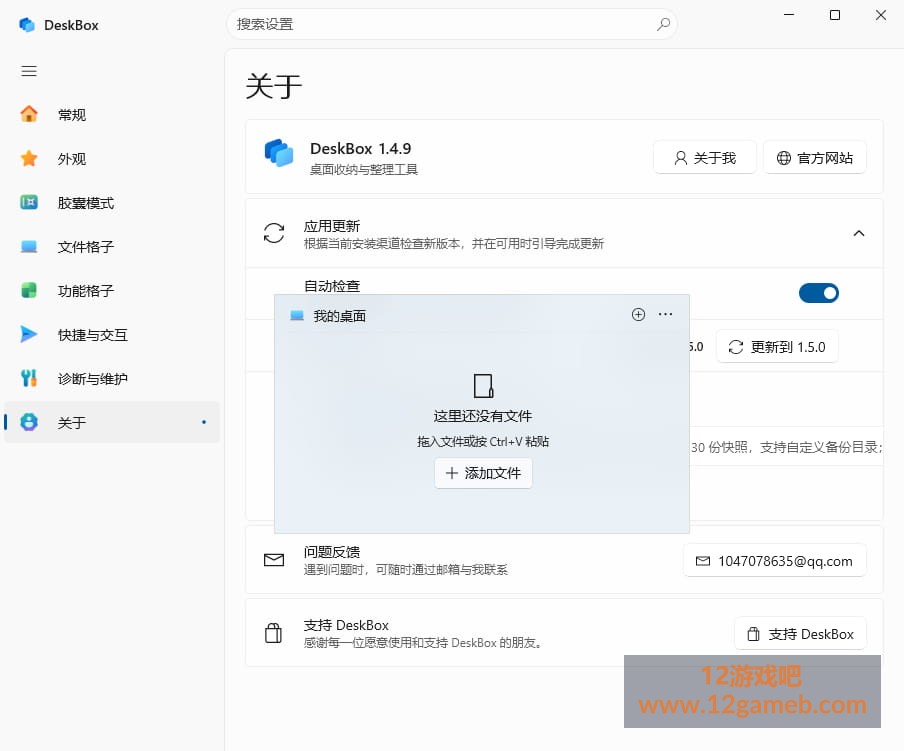Viewport: 904px width, 751px height.
Task: Click the envelope icon beside 问题反馈
Action: tap(274, 560)
